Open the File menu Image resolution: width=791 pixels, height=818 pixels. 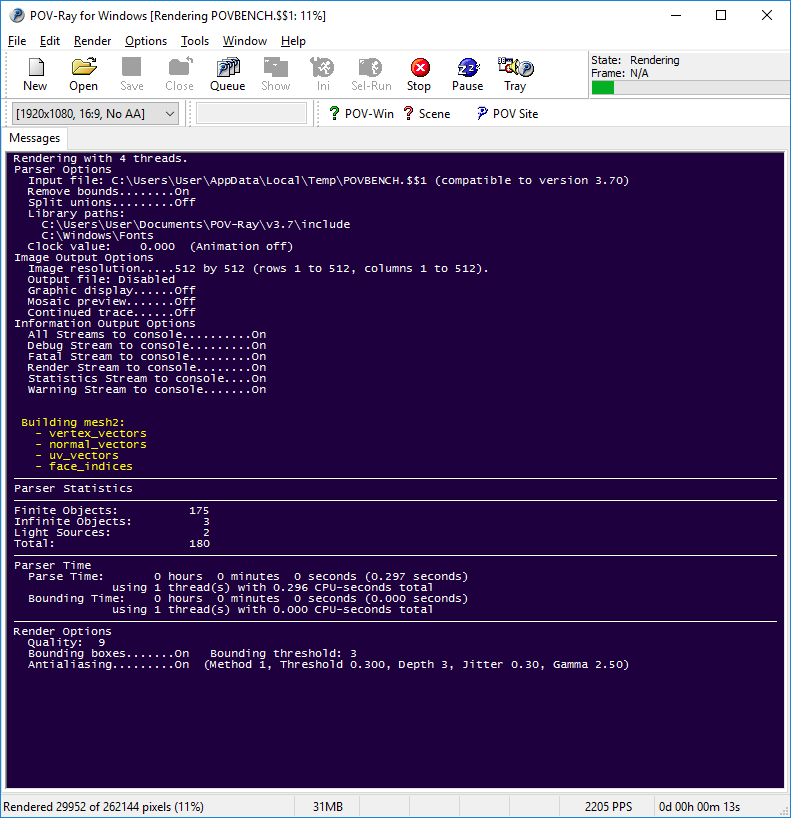point(17,41)
